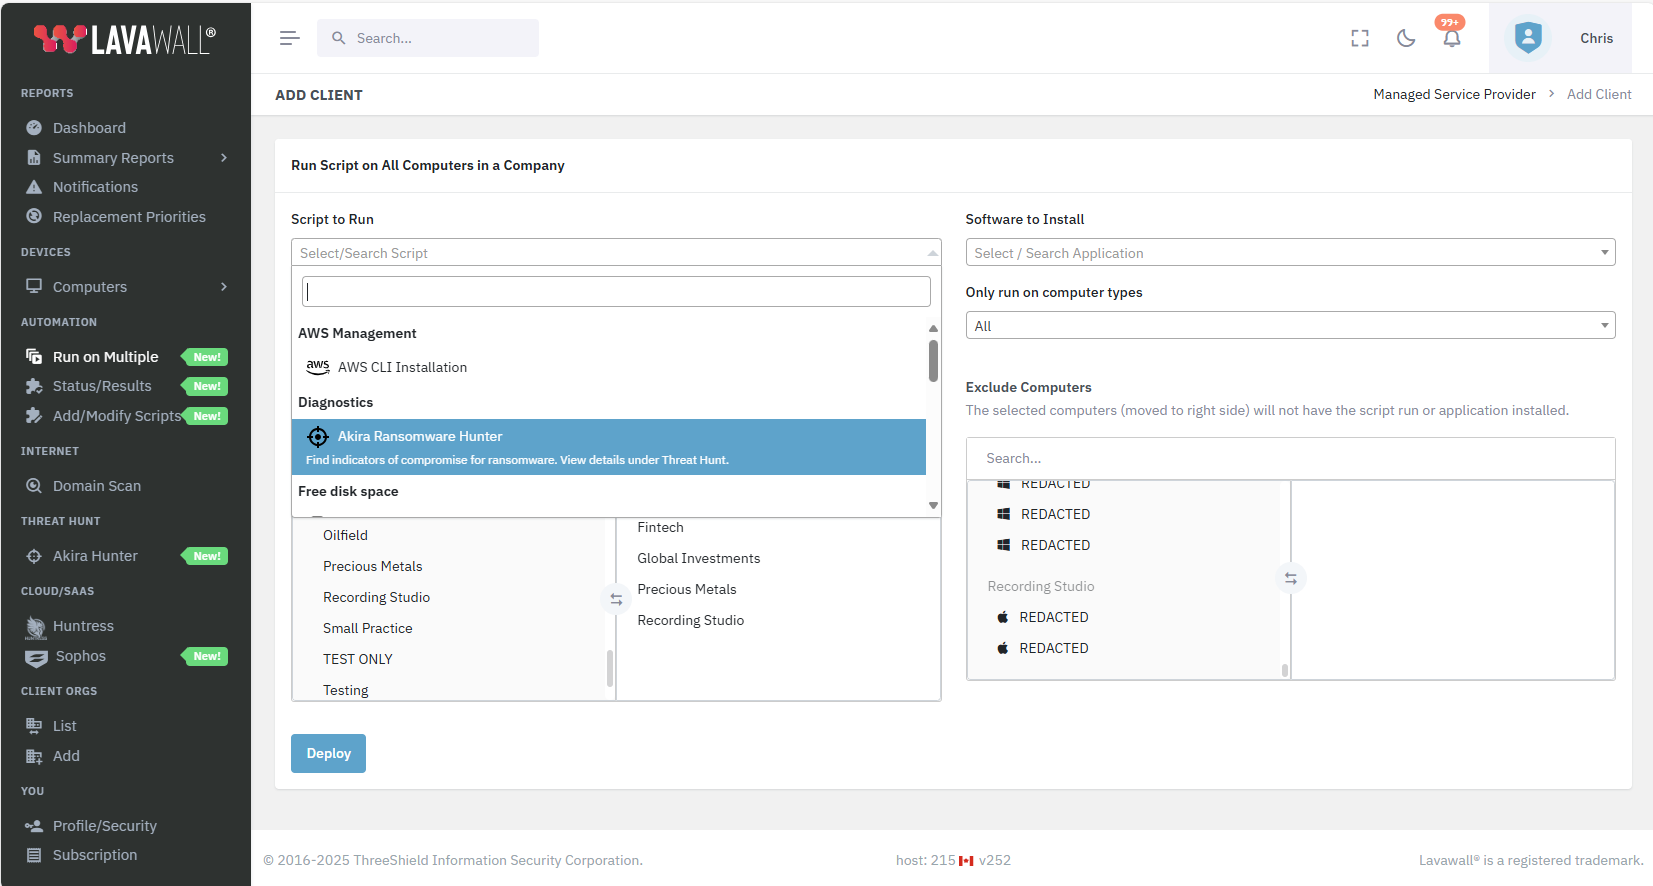This screenshot has height=886, width=1653.
Task: Click the Profile/Security icon
Action: [x=34, y=826]
